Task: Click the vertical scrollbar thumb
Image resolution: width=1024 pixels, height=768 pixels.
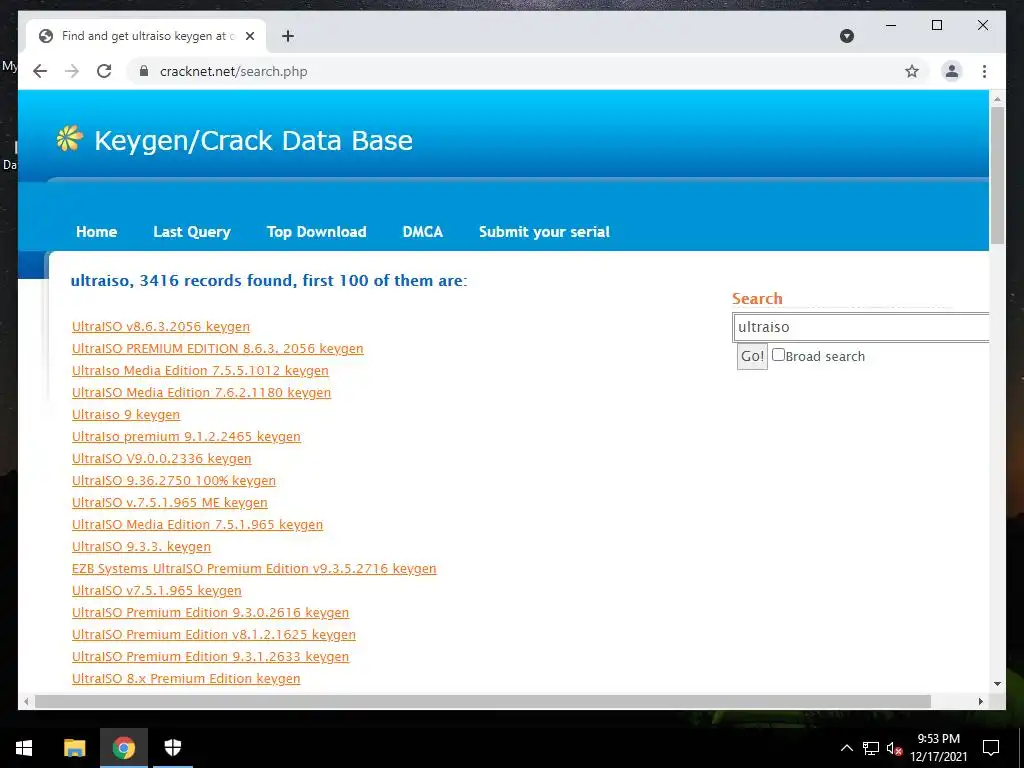Action: [x=997, y=175]
